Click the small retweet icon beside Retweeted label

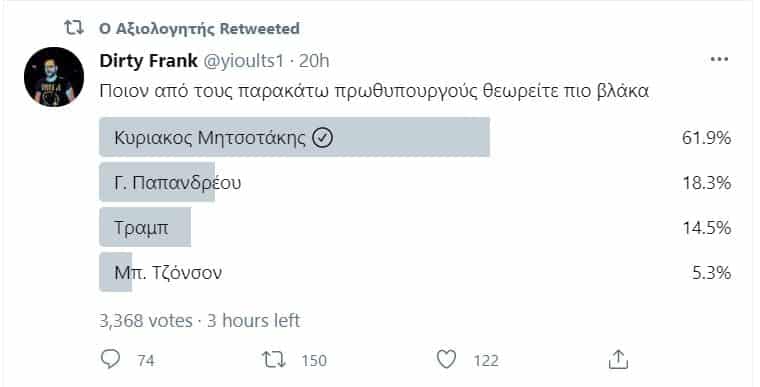click(74, 28)
